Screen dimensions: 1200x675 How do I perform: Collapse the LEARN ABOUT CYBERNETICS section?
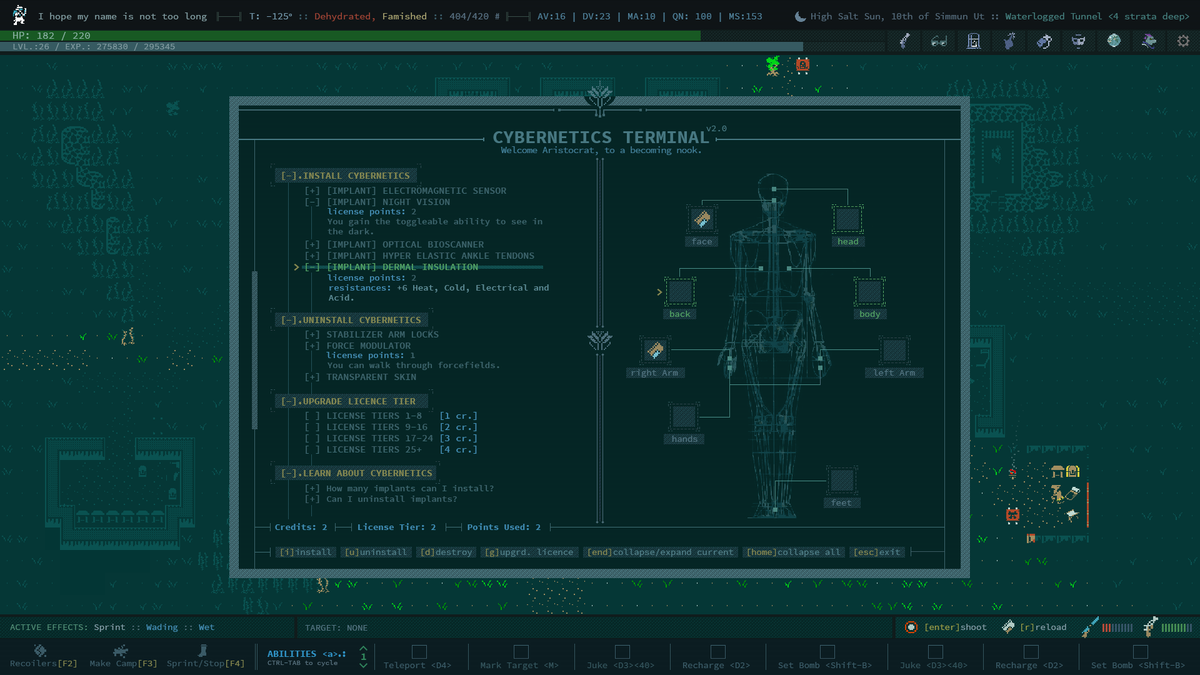[x=291, y=473]
